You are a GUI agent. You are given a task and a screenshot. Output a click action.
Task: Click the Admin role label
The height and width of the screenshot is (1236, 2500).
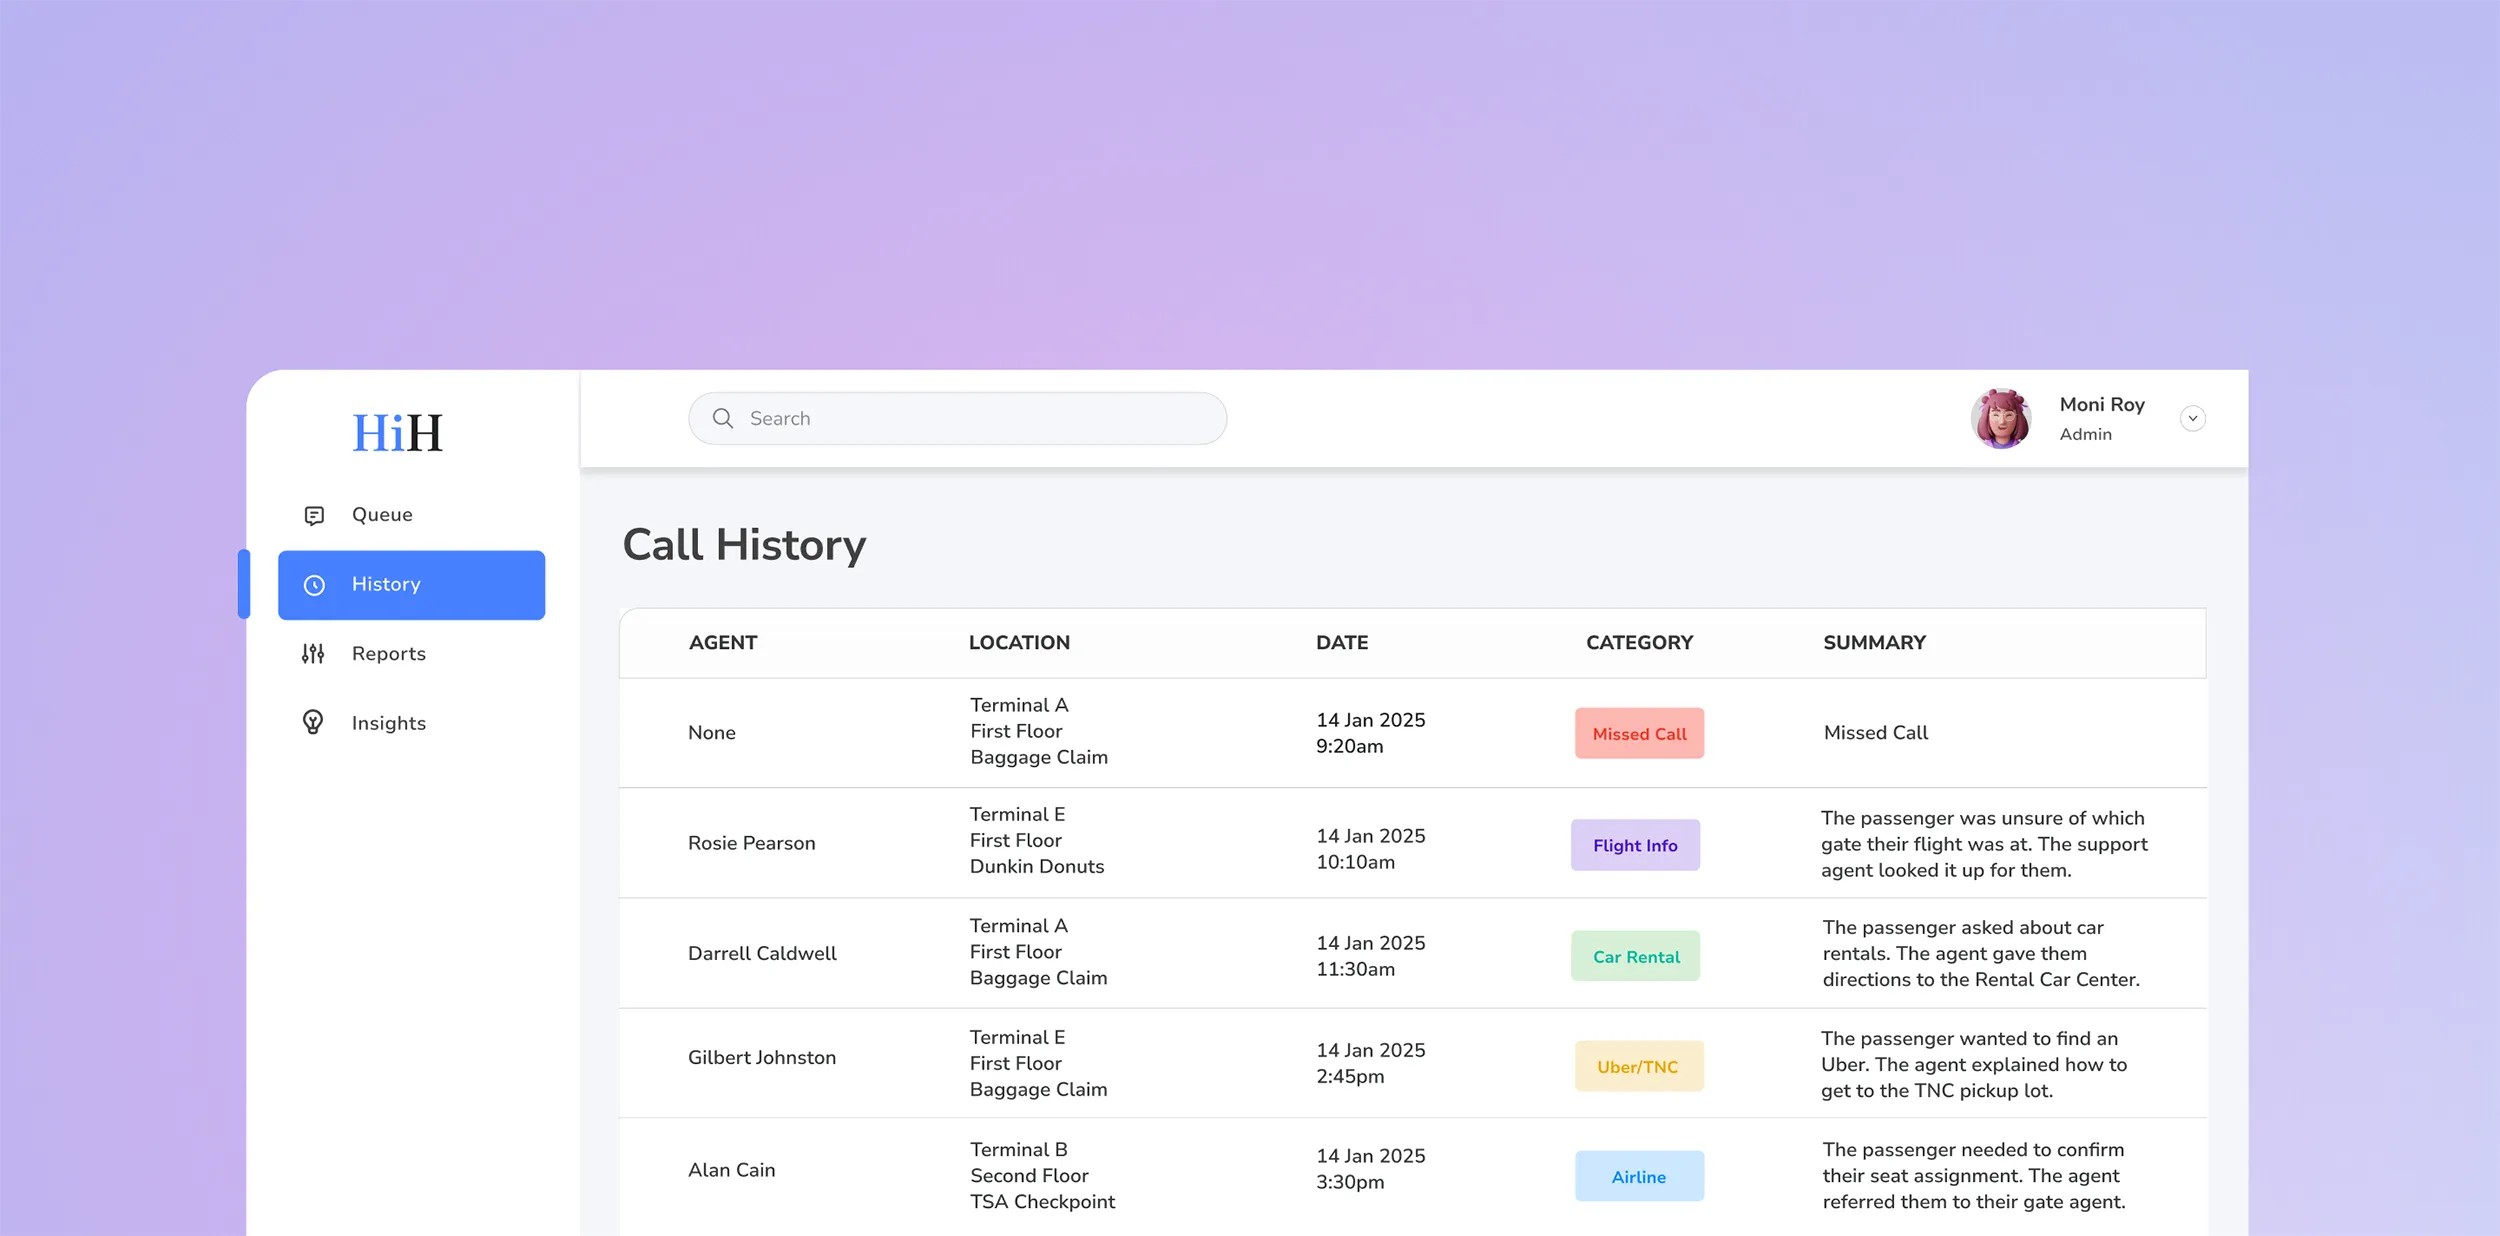coord(2085,434)
